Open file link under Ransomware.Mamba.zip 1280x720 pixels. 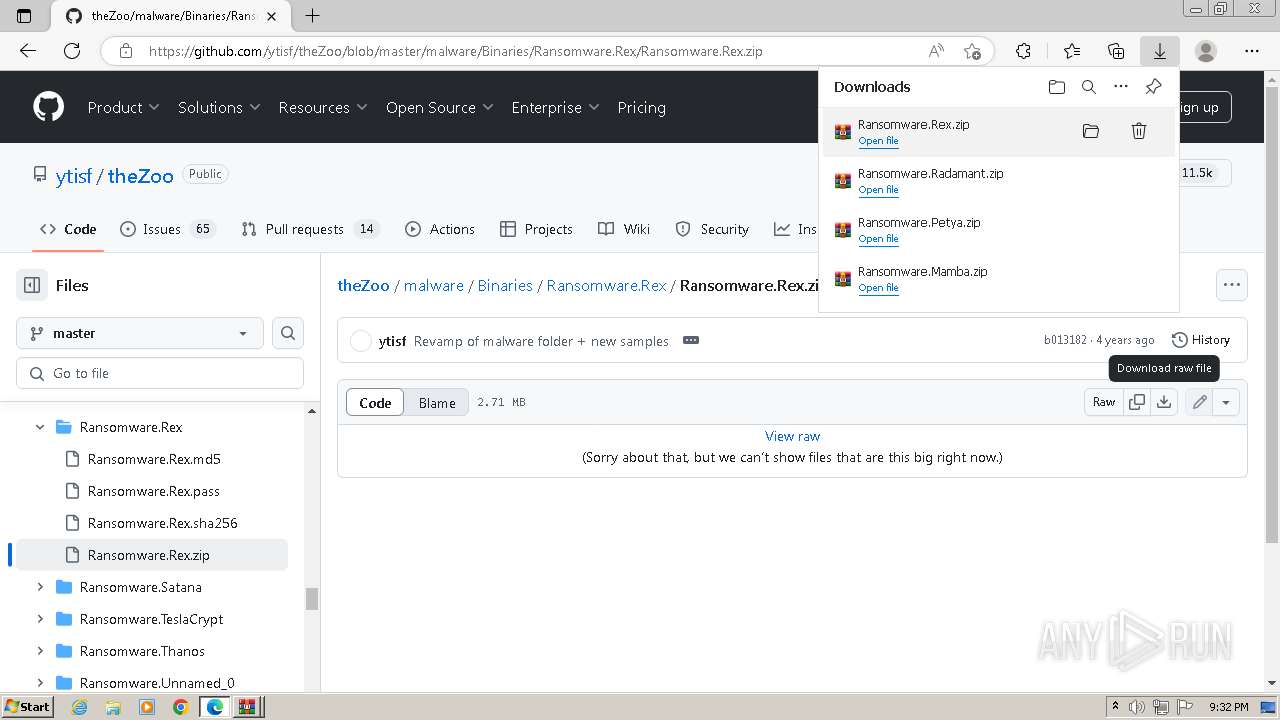pos(878,288)
